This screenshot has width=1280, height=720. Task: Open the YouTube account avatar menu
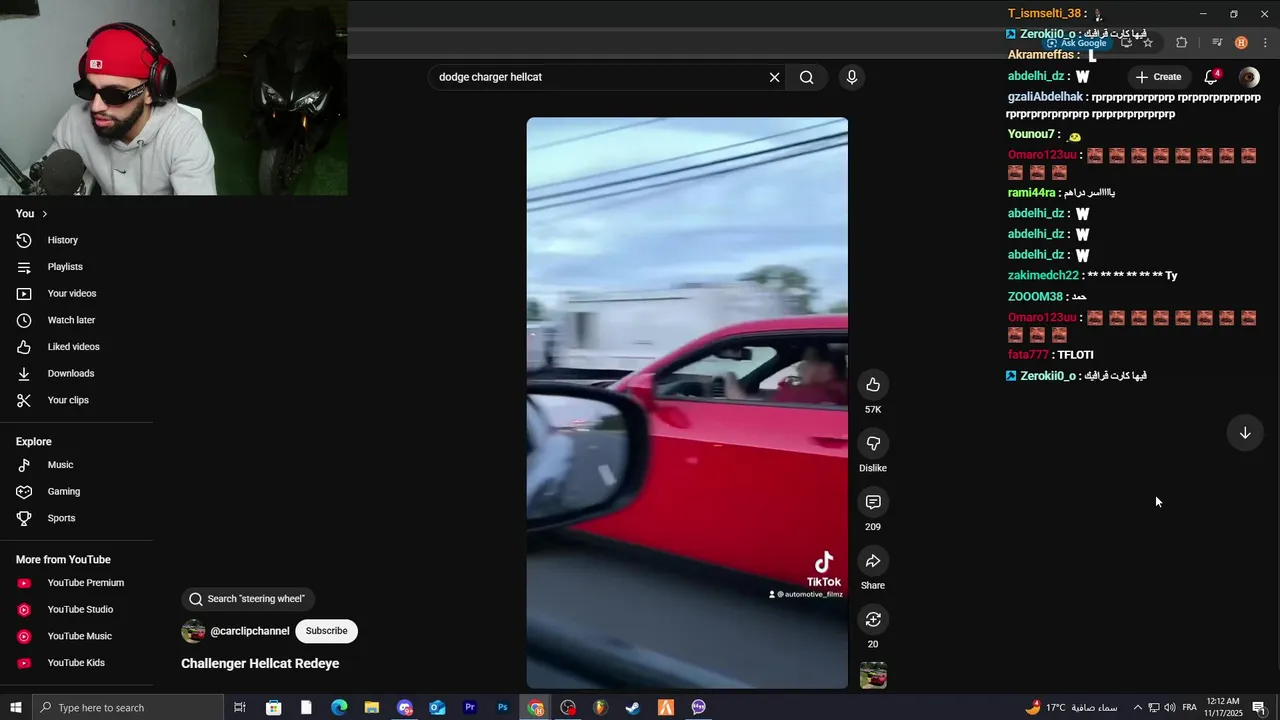[x=1249, y=77]
